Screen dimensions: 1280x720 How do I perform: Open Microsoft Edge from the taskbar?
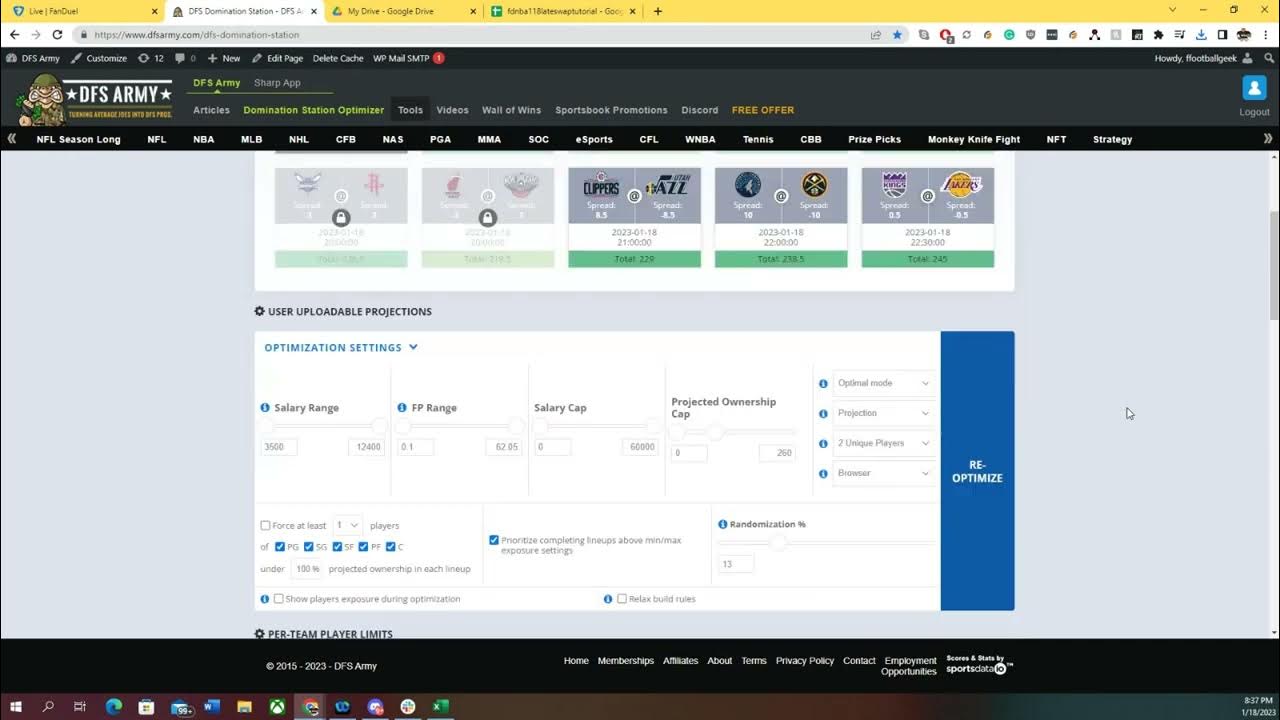[114, 707]
